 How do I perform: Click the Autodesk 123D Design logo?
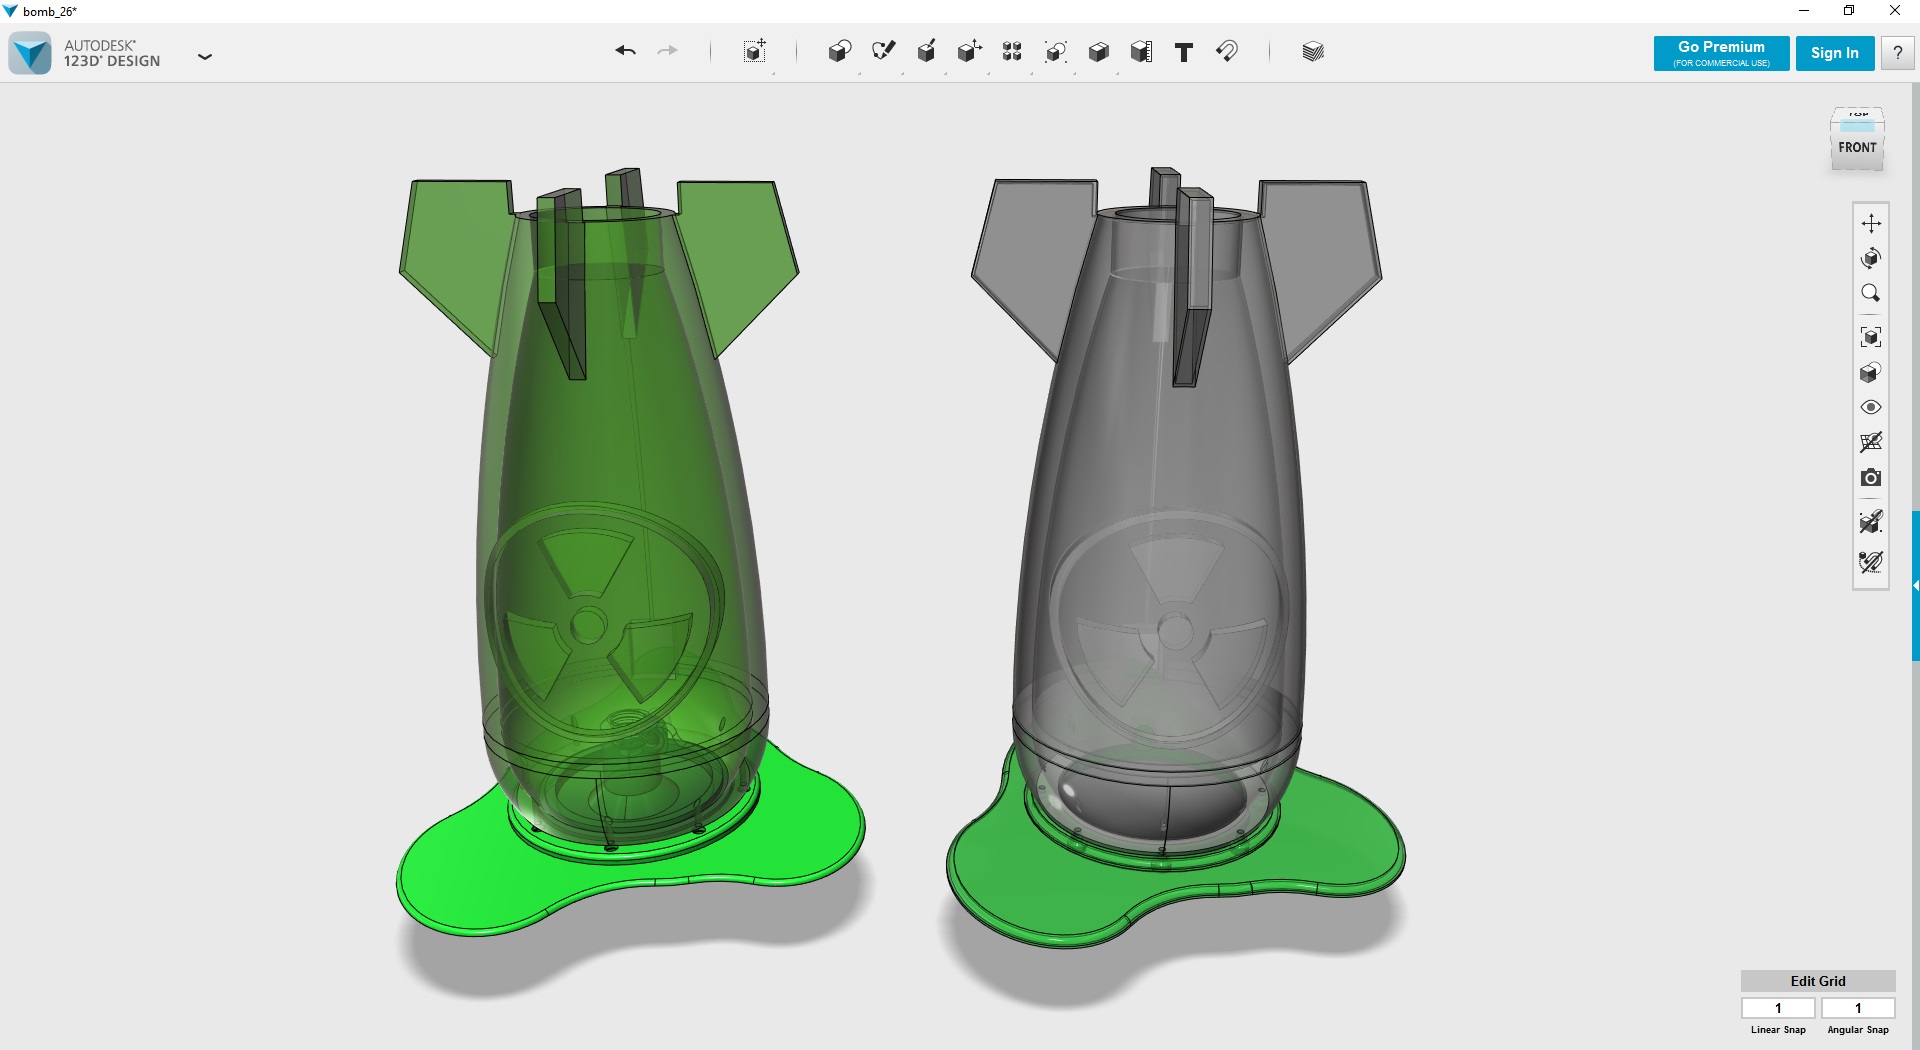30,53
